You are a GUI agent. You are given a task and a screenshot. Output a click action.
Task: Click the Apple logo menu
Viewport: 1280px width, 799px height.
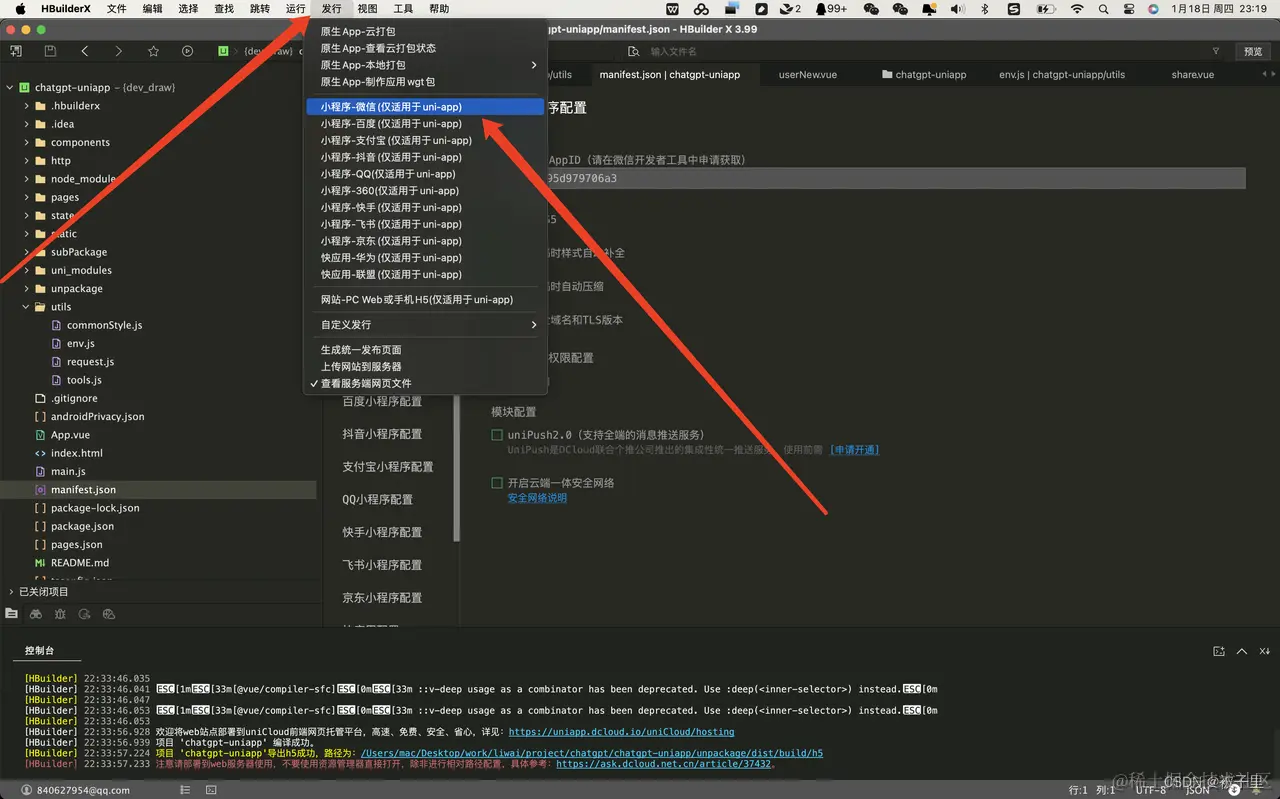[x=20, y=9]
